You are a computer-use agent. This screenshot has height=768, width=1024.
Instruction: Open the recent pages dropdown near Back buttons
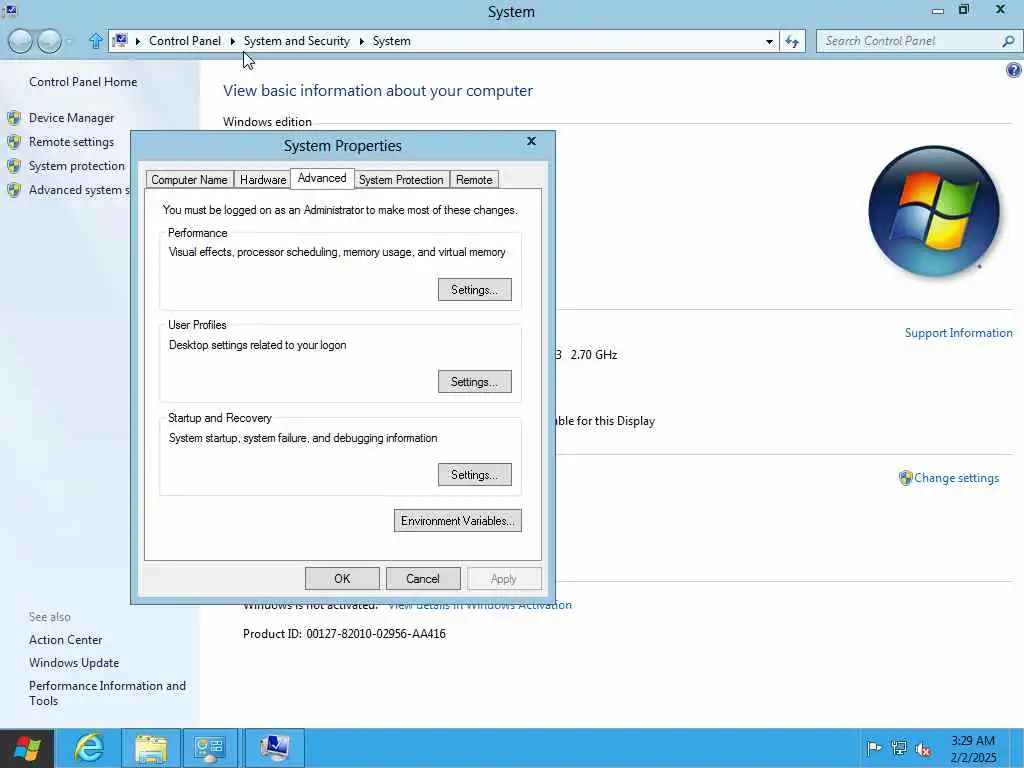[70, 42]
